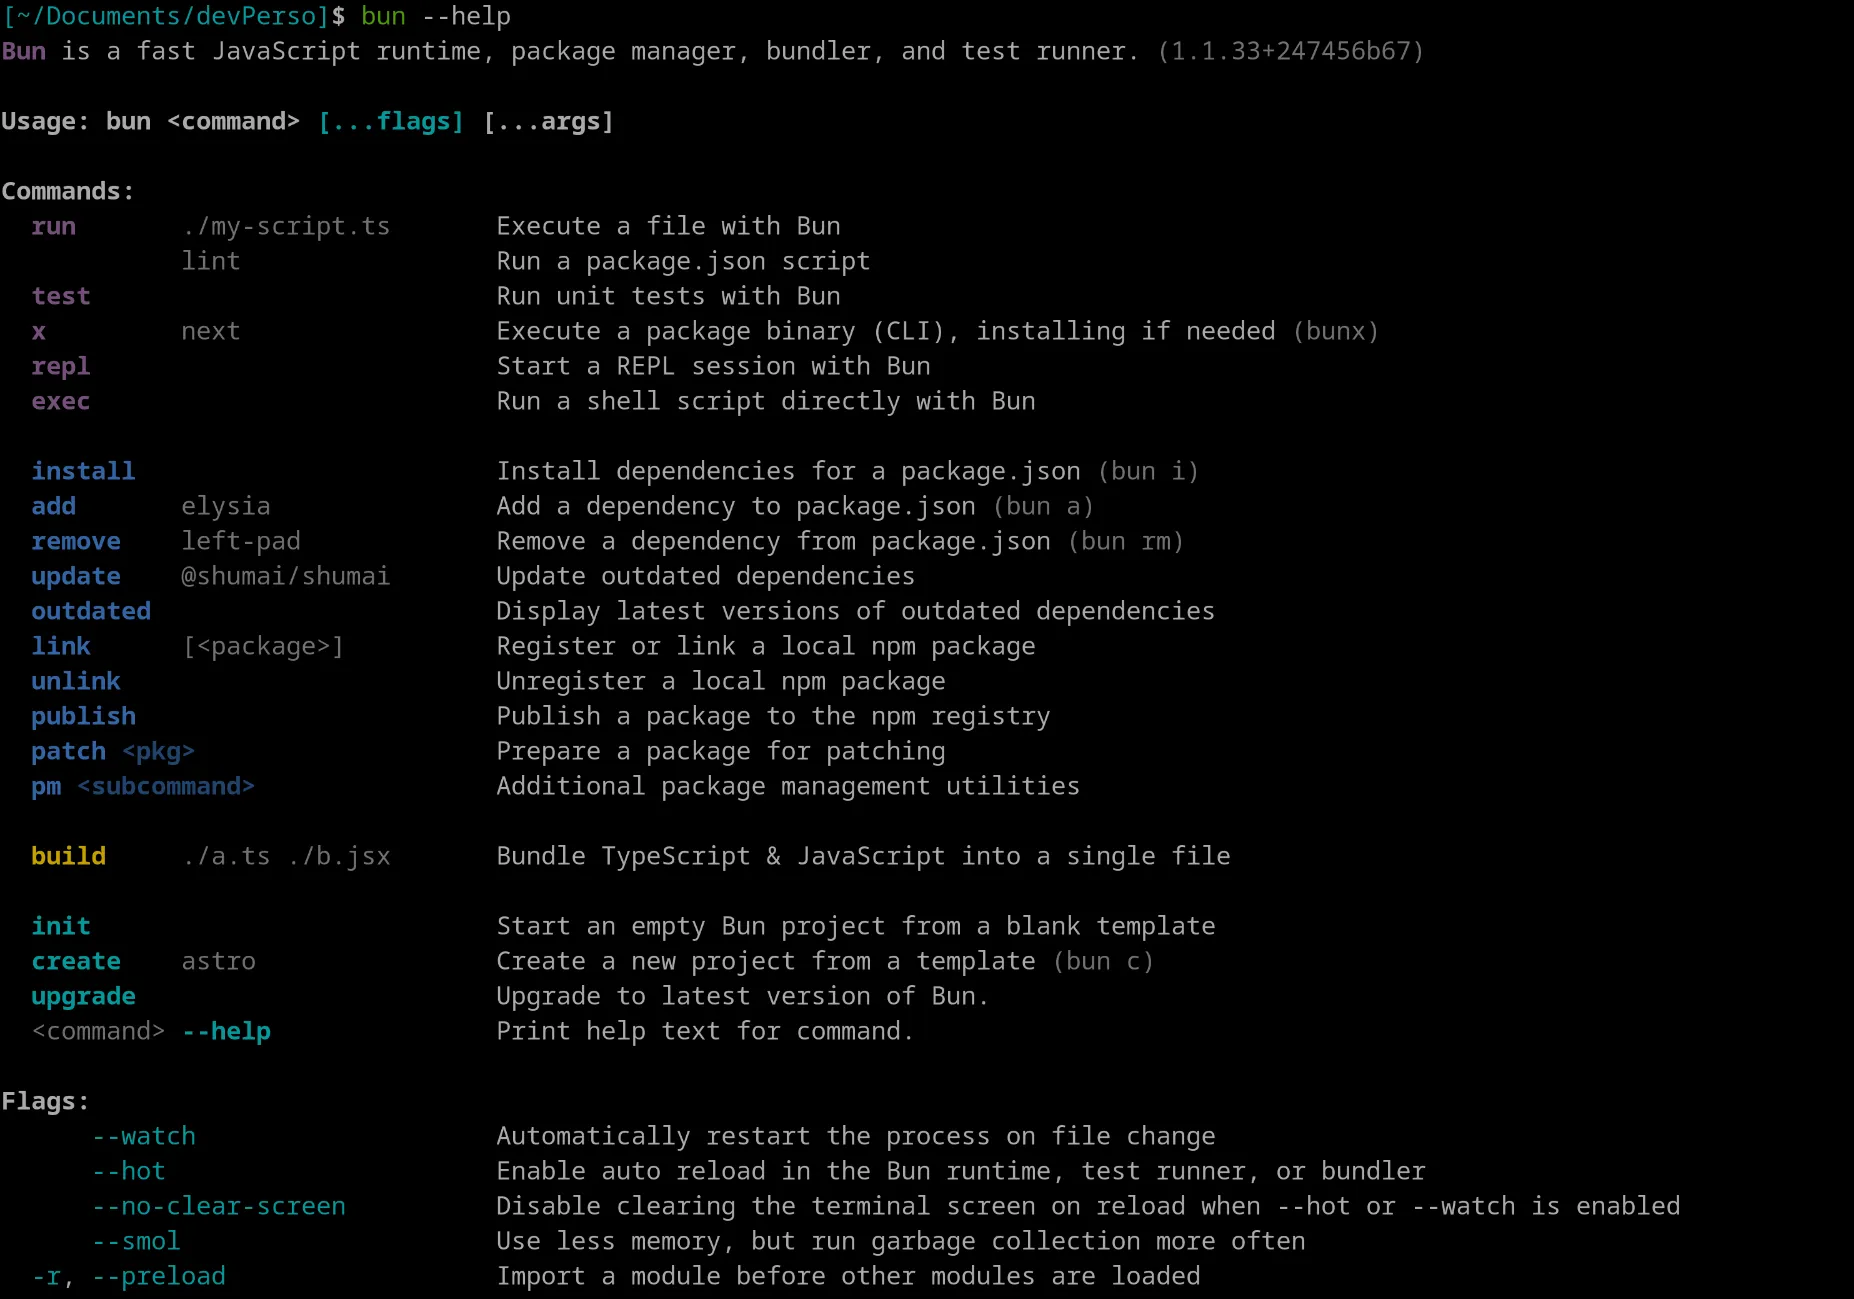Click the 'lint' script example

point(211,261)
